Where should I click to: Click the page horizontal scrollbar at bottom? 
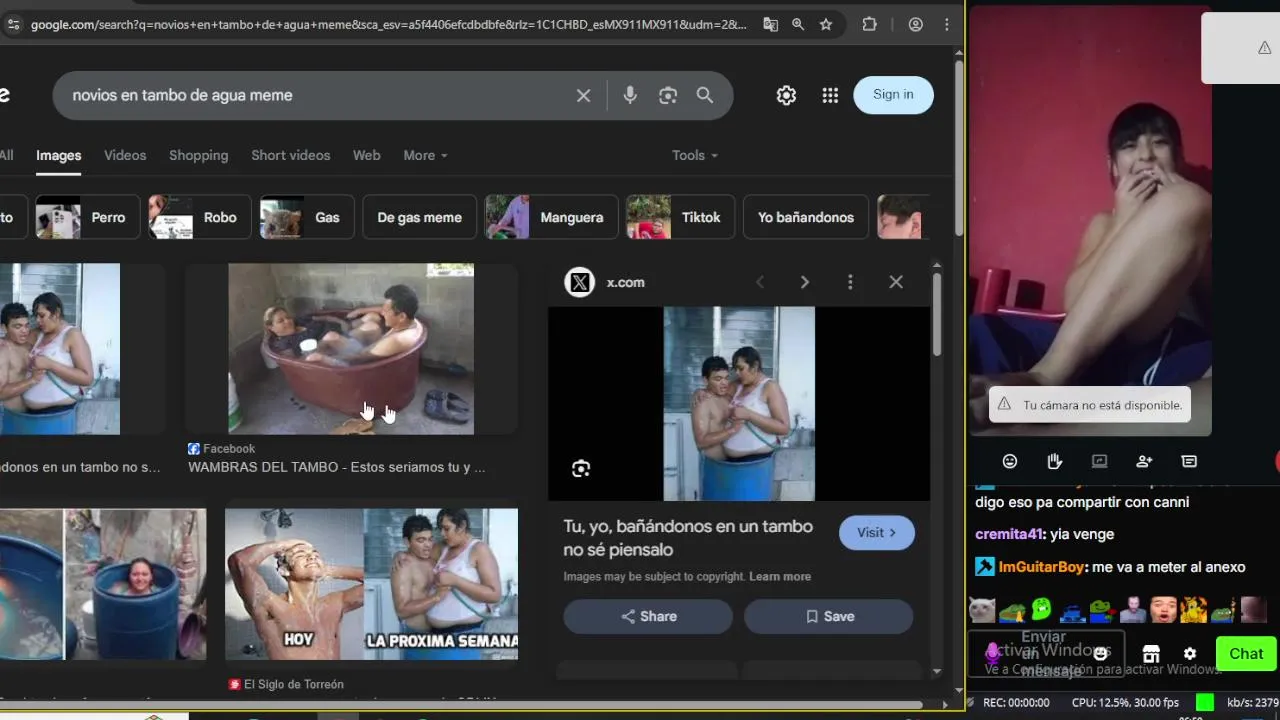460,705
